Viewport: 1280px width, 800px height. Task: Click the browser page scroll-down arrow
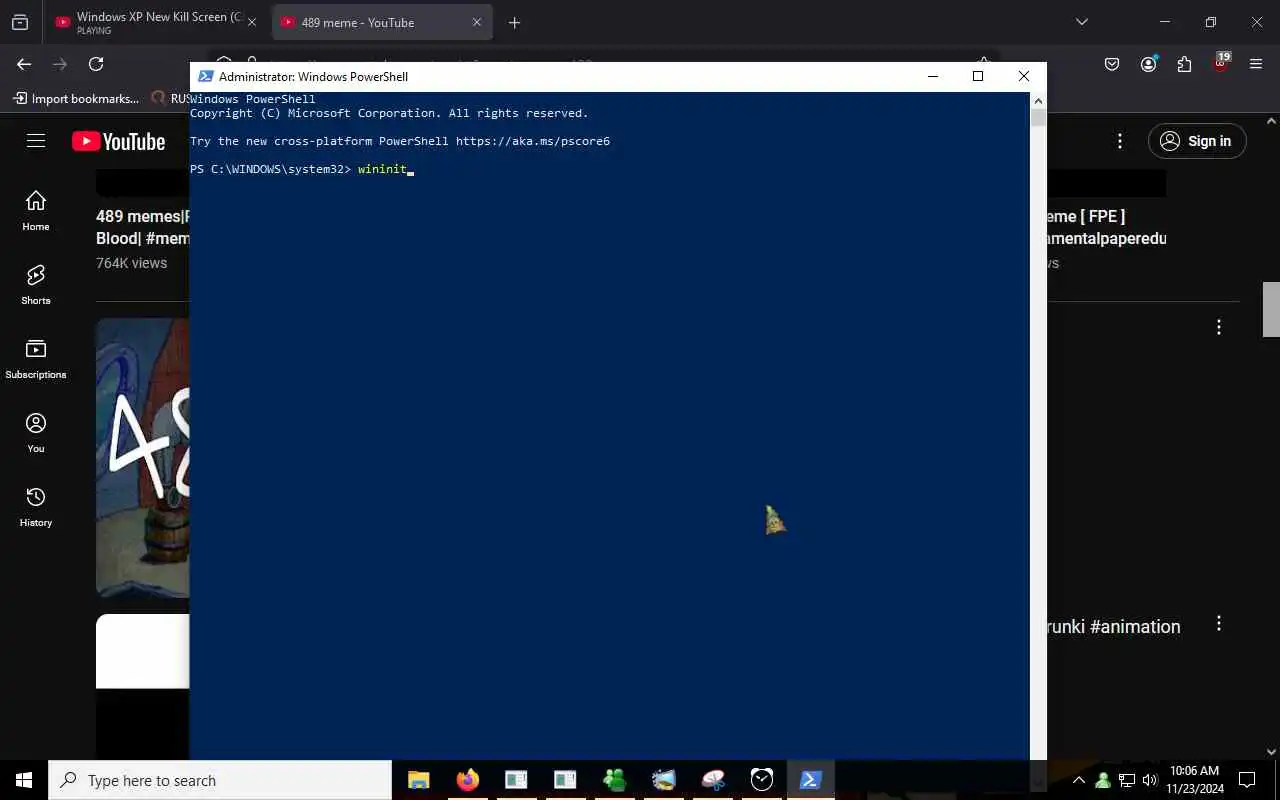click(x=1271, y=752)
